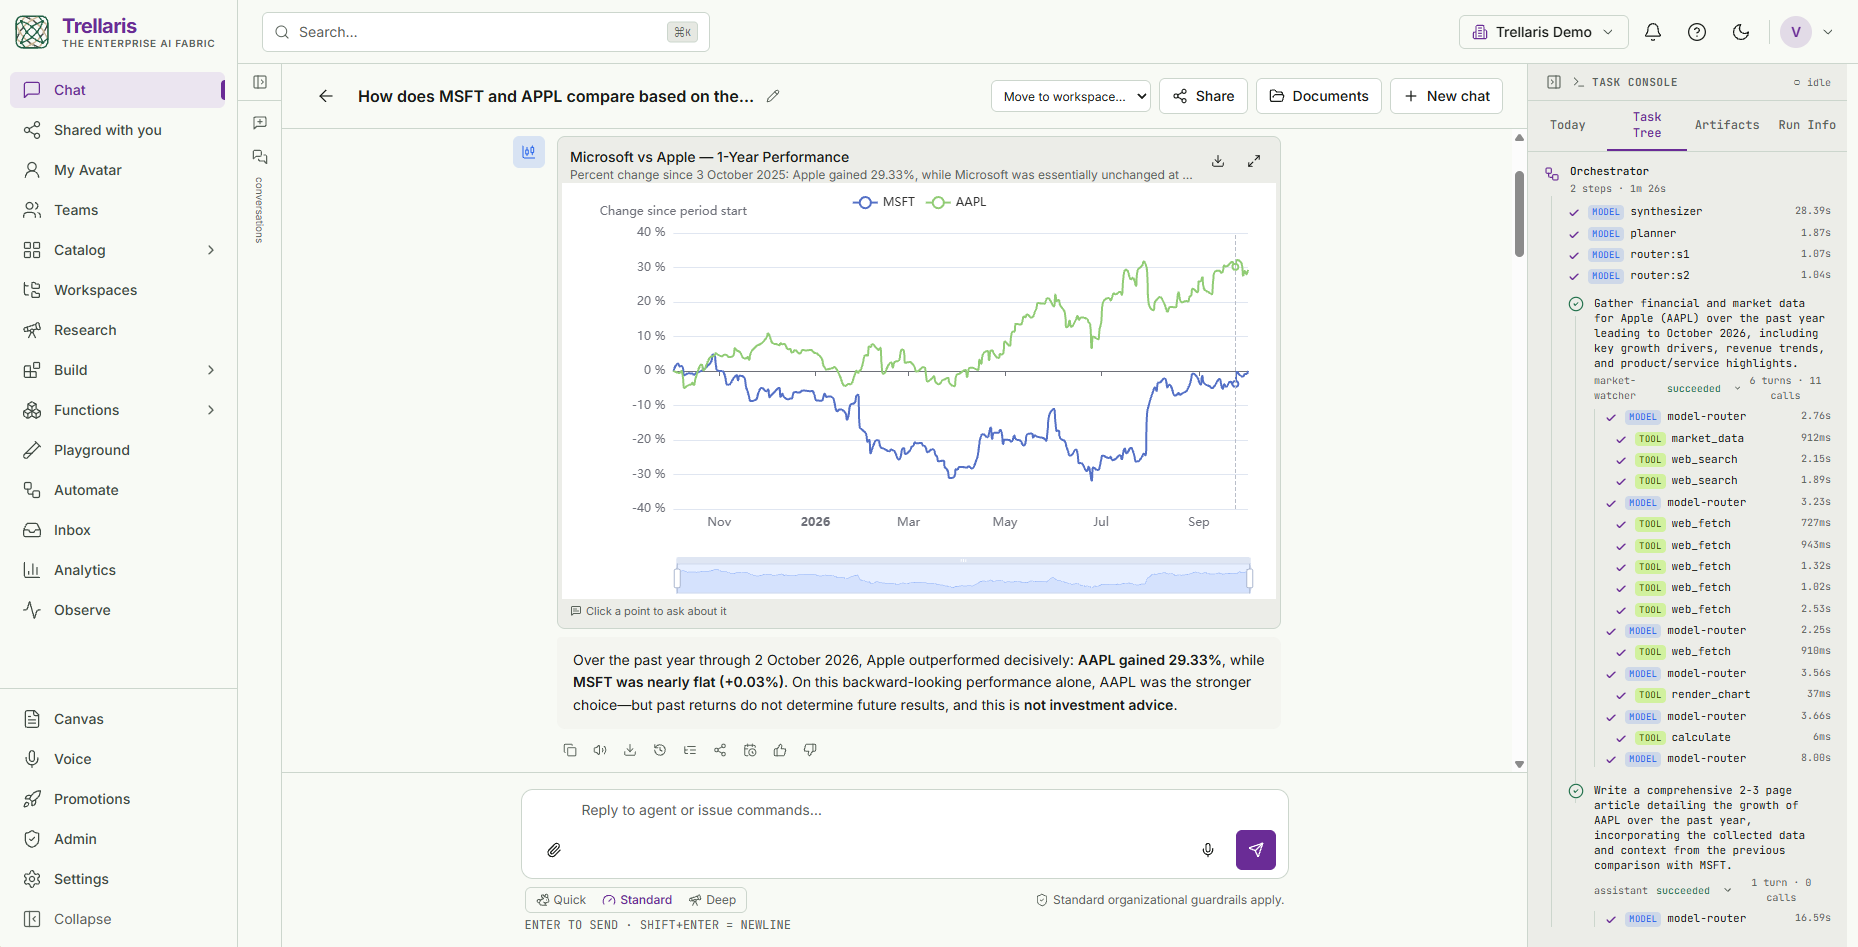
Task: Download the response message icon
Action: point(630,750)
